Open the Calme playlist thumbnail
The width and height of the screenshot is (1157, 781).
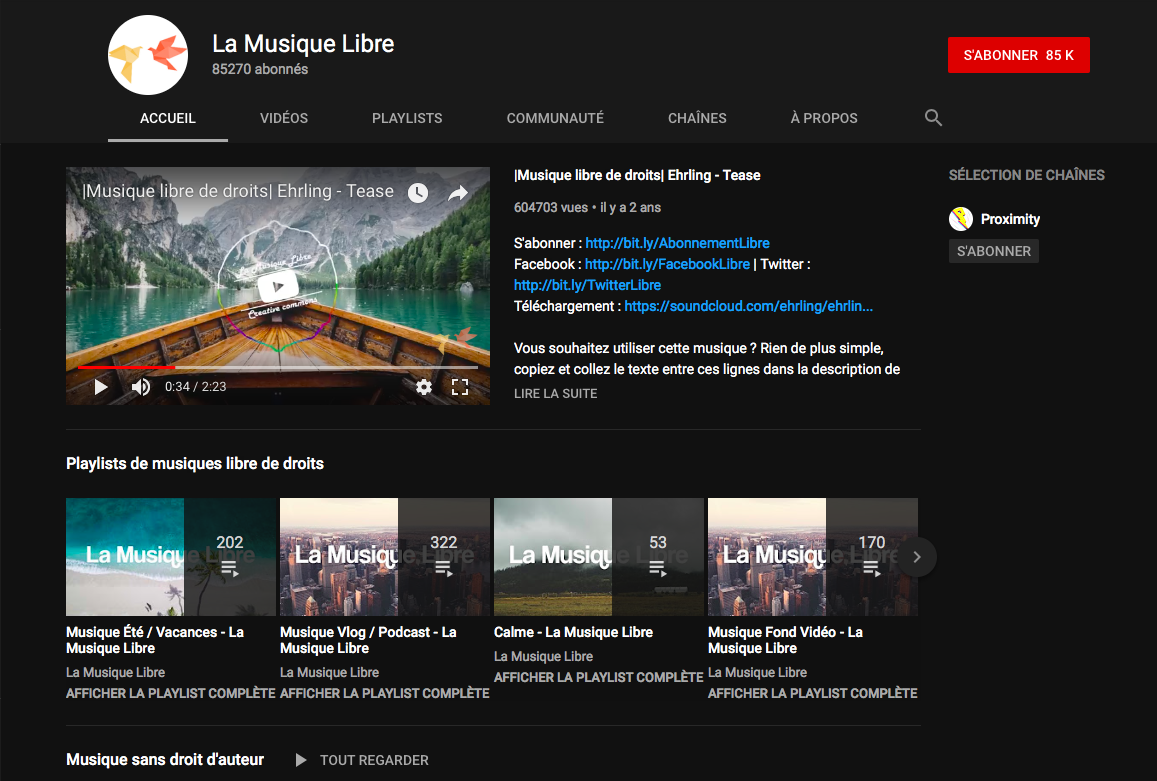point(598,557)
